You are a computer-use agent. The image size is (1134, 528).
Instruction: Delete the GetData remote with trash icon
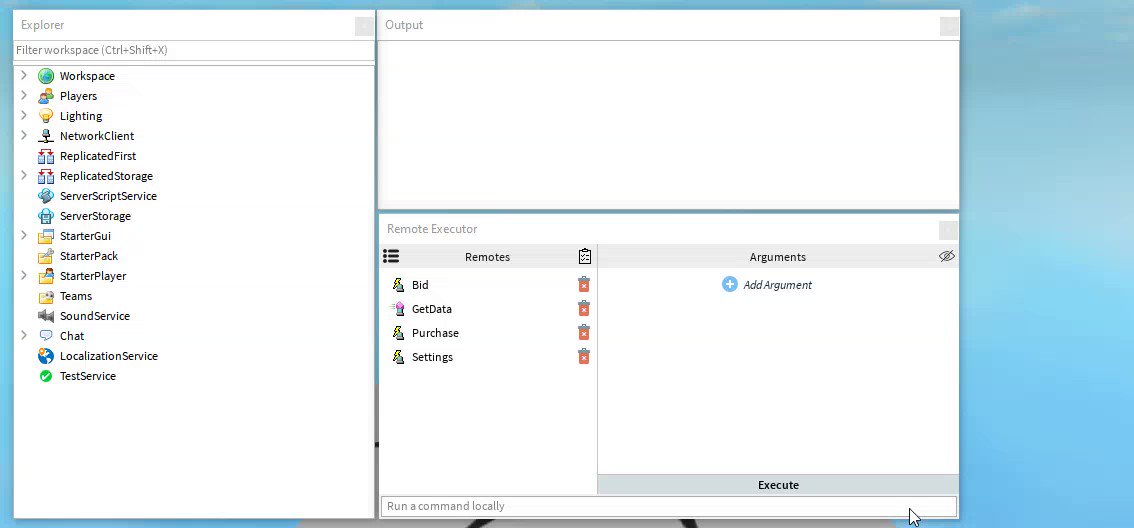pos(584,308)
